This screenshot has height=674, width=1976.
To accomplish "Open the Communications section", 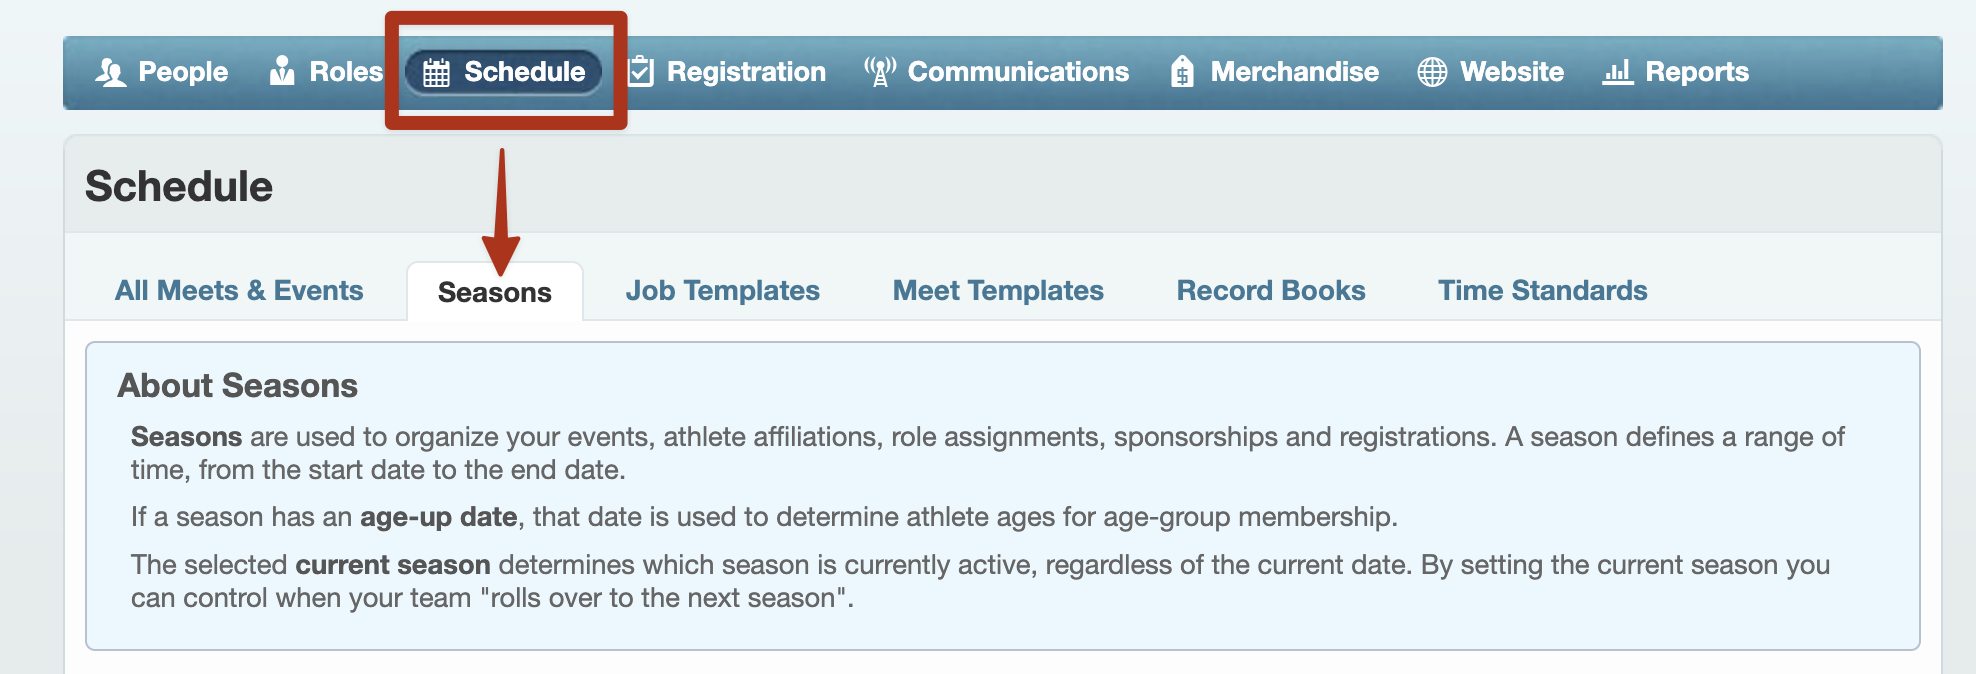I will click(x=997, y=72).
